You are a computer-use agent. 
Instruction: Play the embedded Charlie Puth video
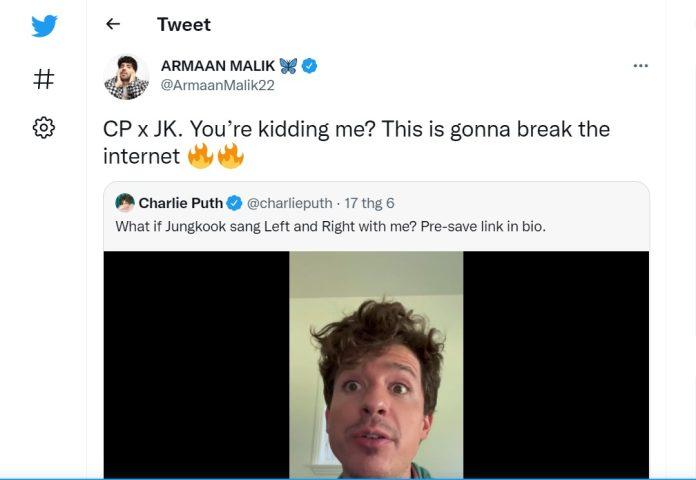tap(376, 365)
